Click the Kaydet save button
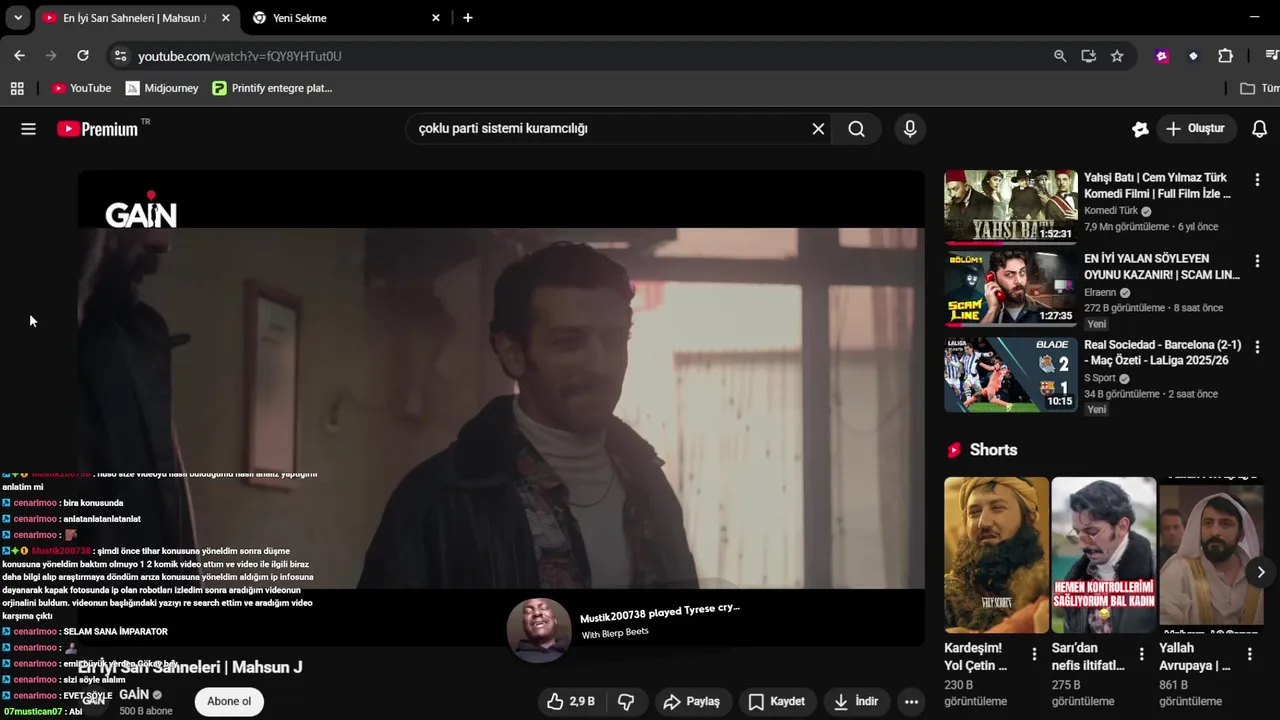This screenshot has width=1280, height=720. (x=776, y=702)
